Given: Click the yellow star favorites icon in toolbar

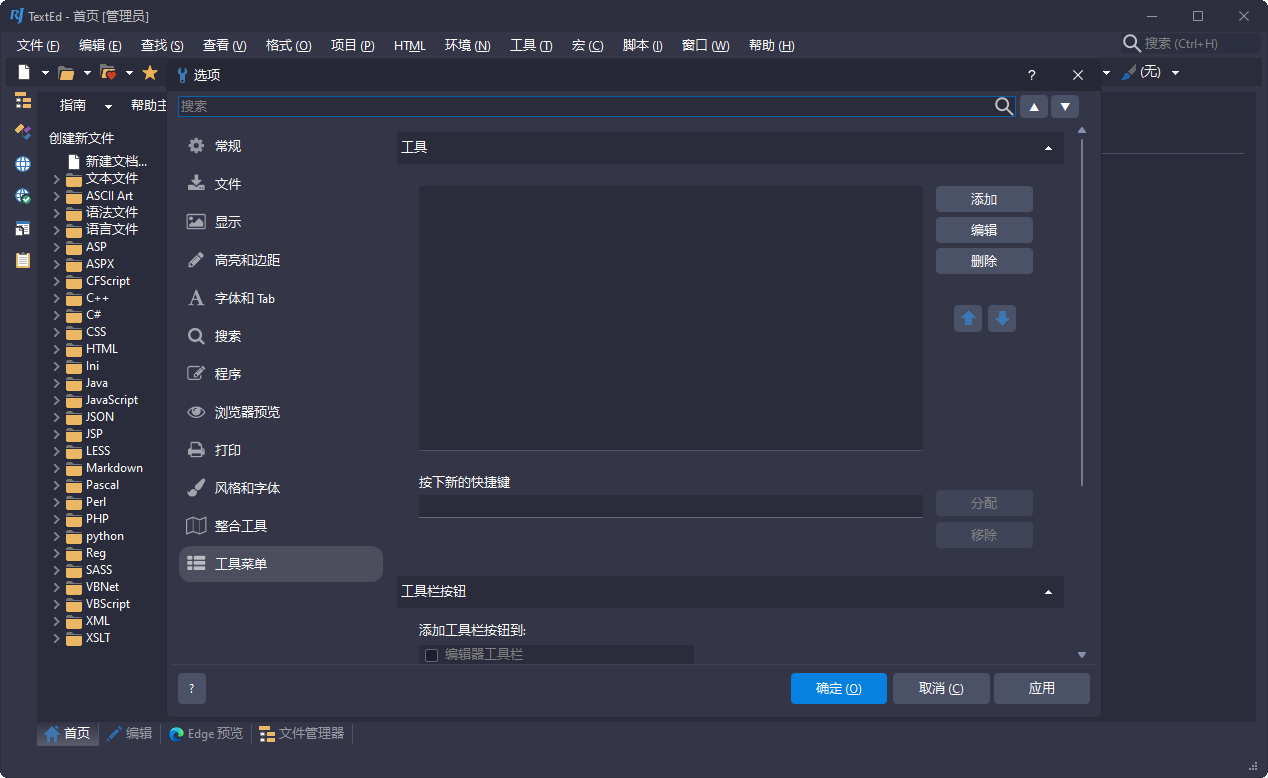Looking at the screenshot, I should point(150,73).
